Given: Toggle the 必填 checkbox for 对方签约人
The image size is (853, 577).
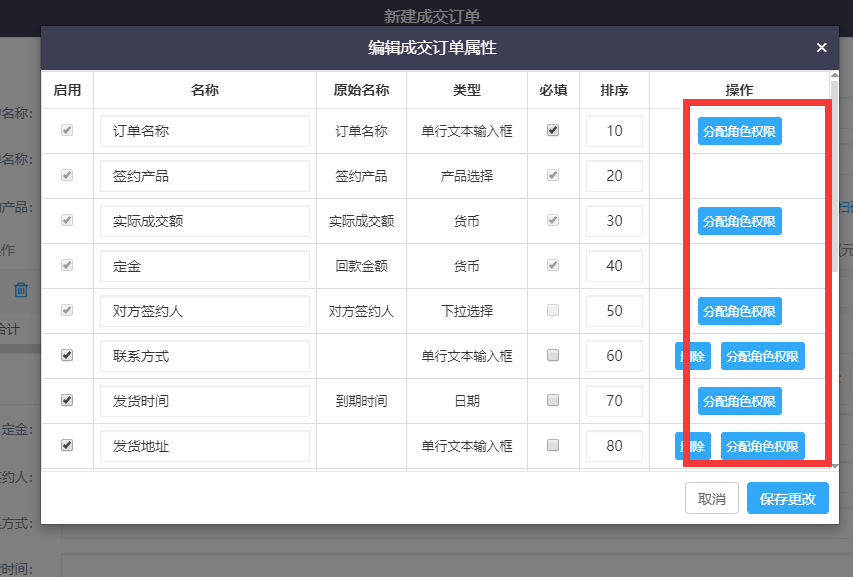Looking at the screenshot, I should point(553,310).
